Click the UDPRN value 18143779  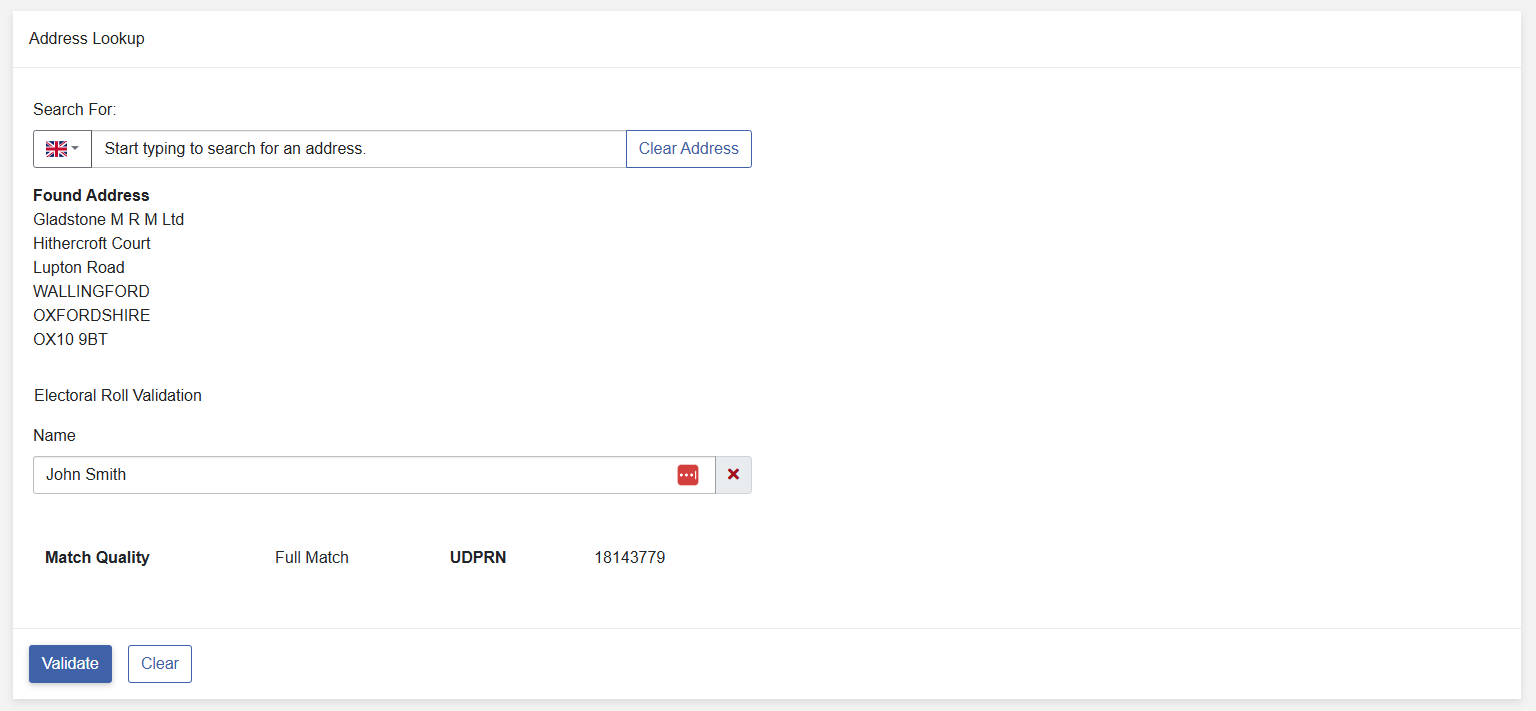(x=630, y=558)
